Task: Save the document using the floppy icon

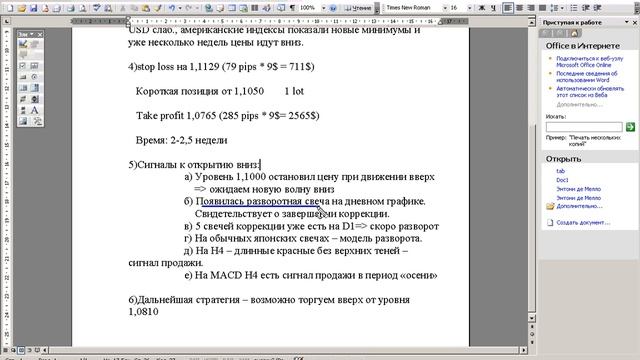Action: click(x=33, y=8)
